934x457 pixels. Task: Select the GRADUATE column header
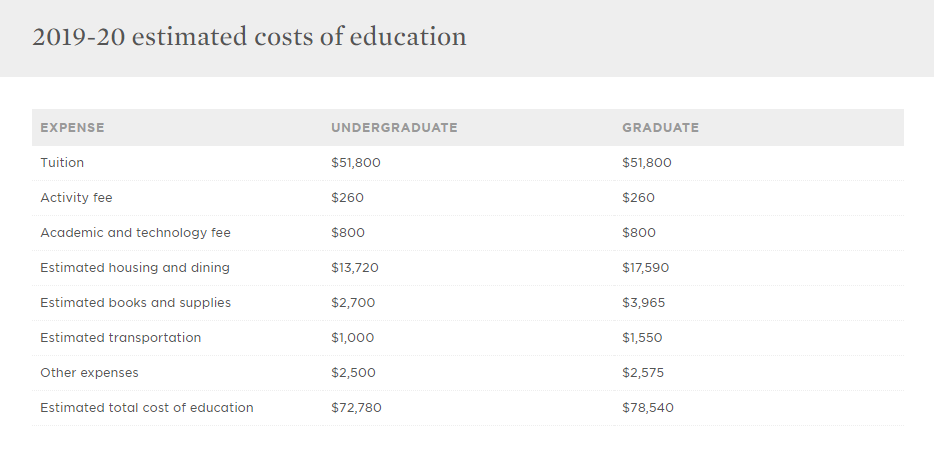(x=661, y=128)
